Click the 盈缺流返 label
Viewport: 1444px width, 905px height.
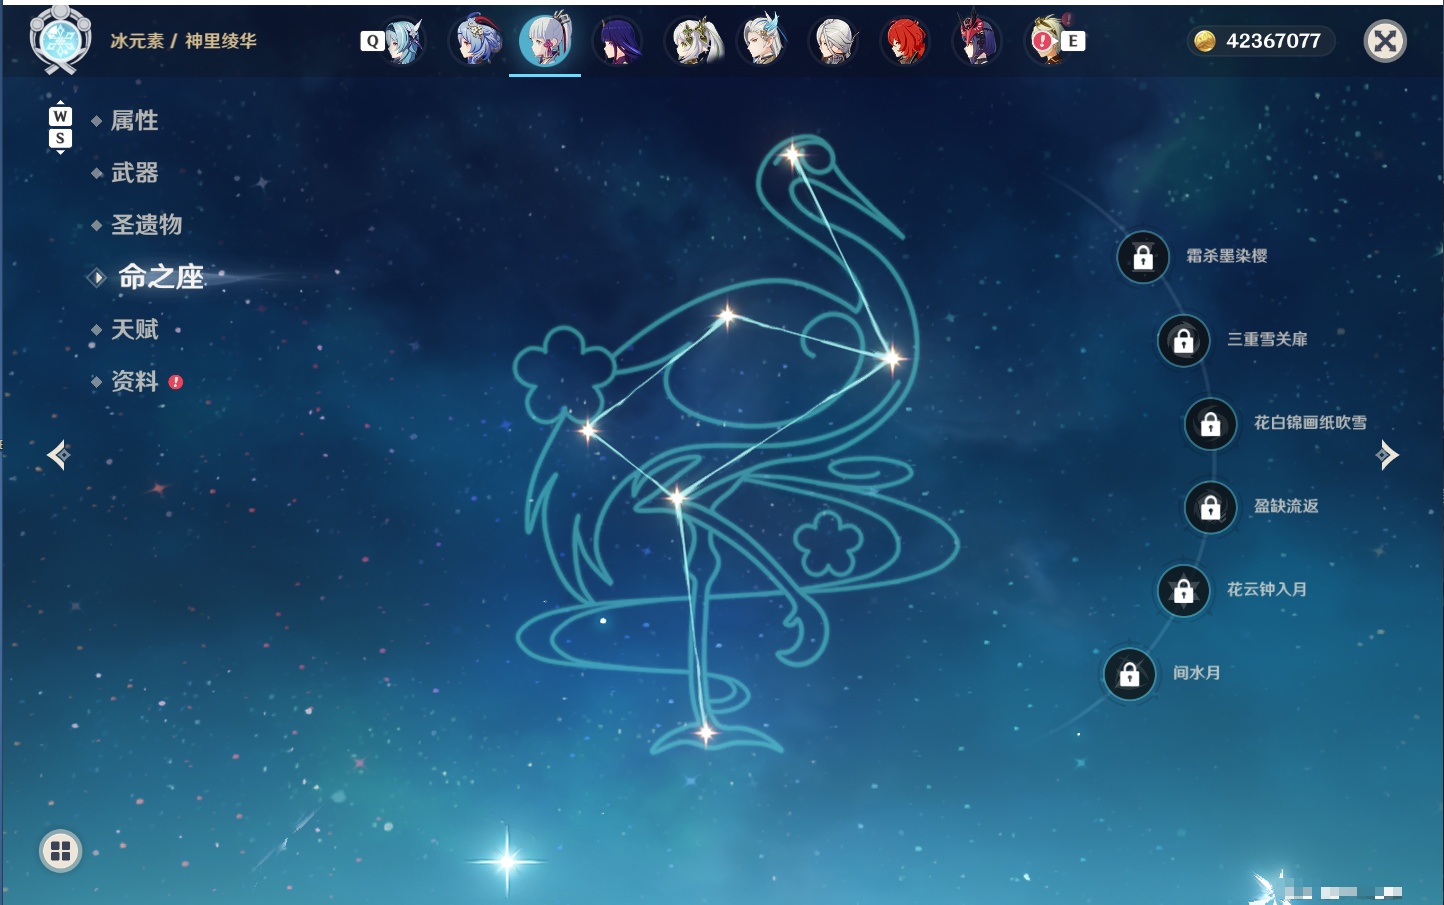click(x=1286, y=506)
